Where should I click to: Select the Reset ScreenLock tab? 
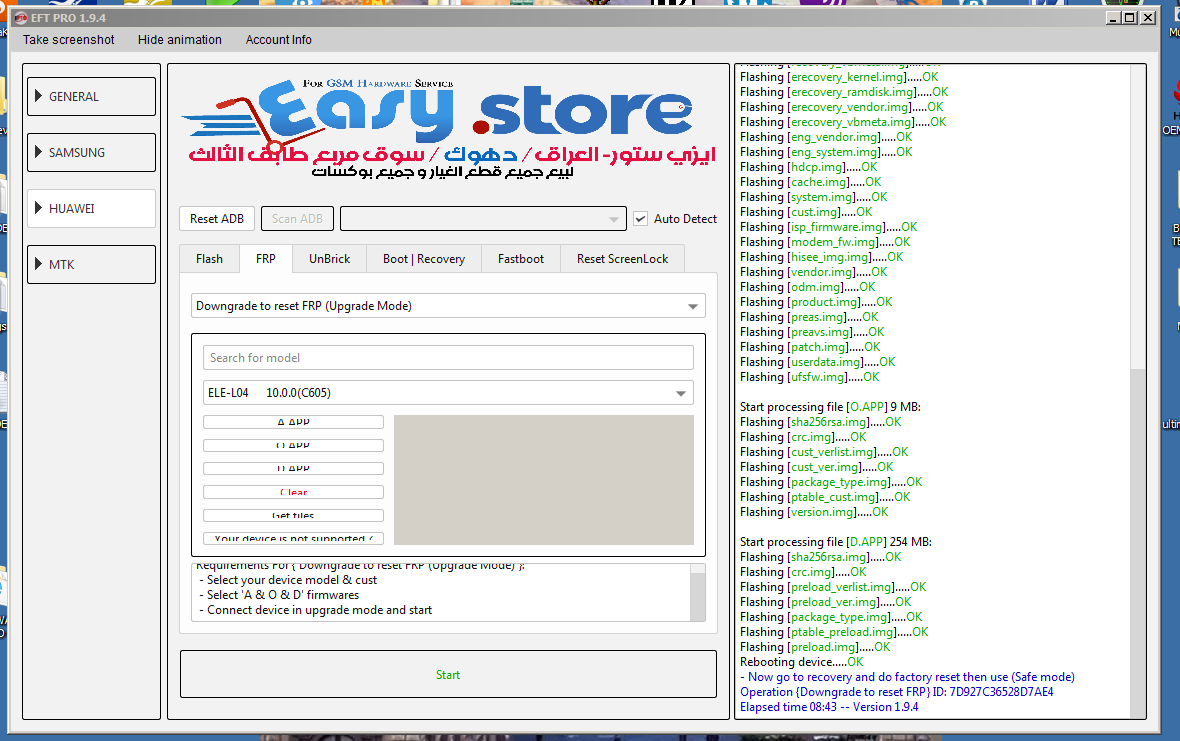click(622, 259)
